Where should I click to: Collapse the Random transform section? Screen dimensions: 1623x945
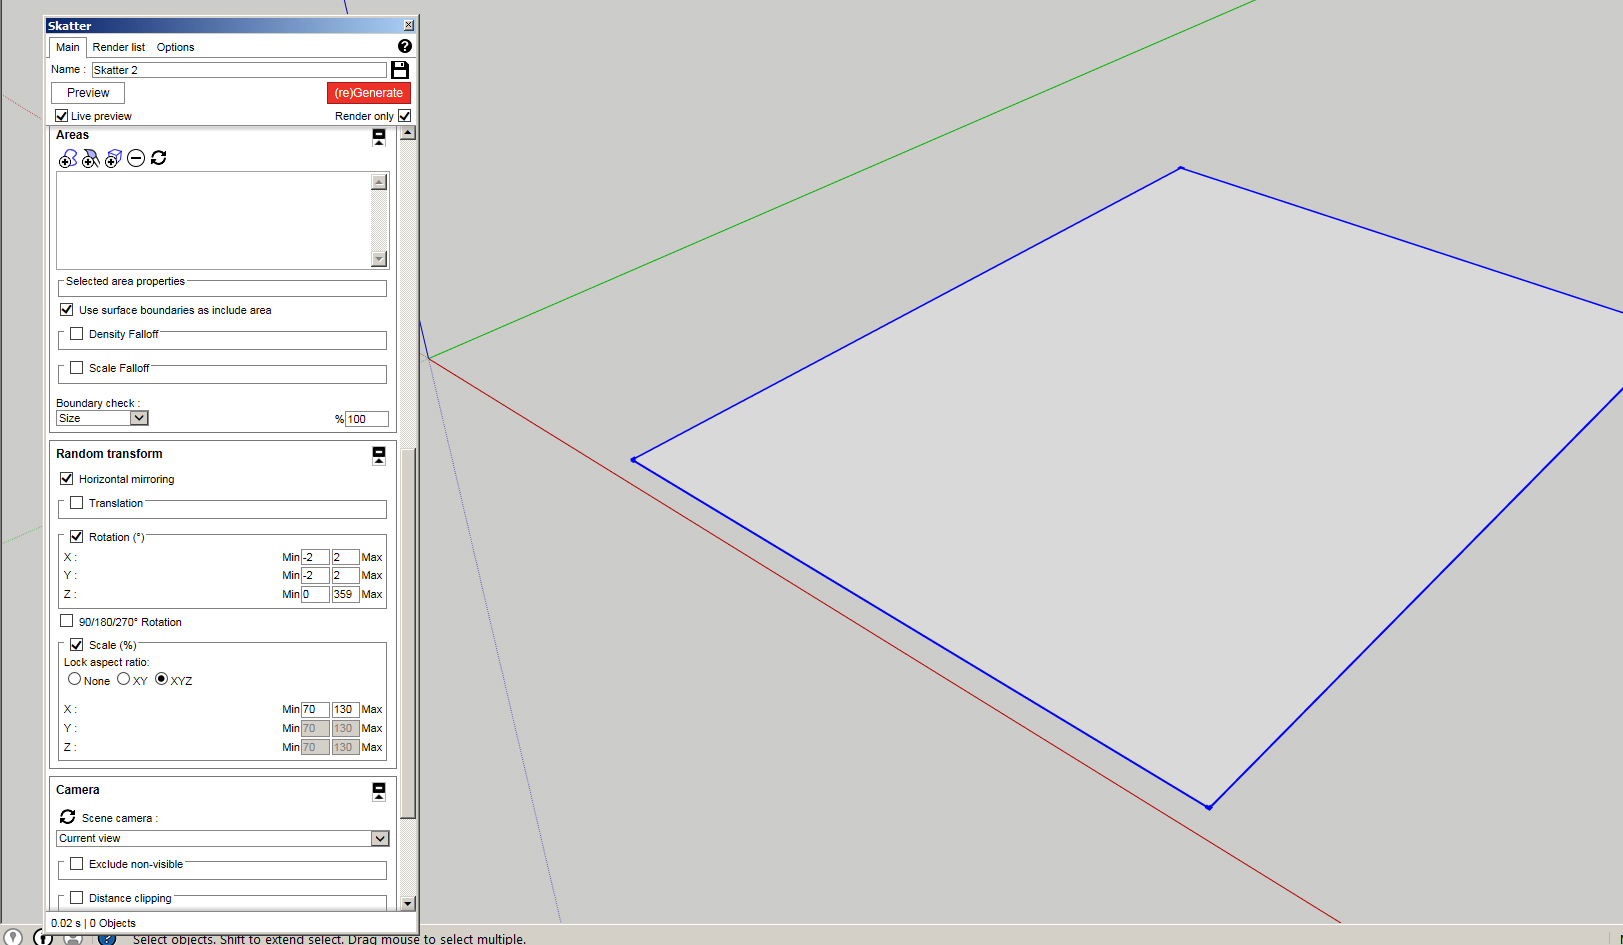tap(379, 455)
